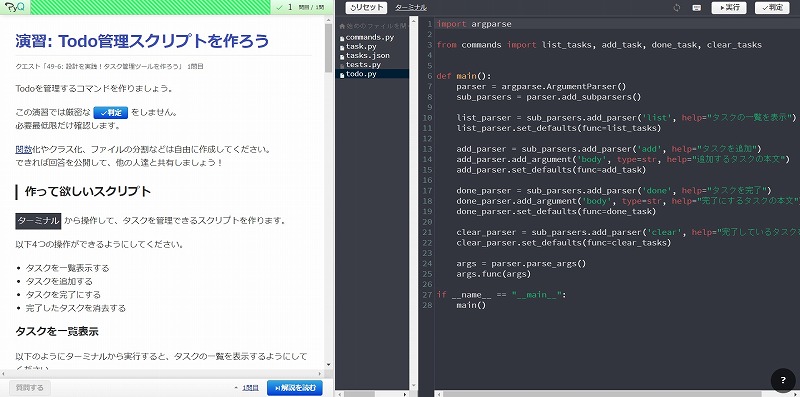This screenshot has height=397, width=800.
Task: Open the 関数 glossary link
Action: [24, 150]
